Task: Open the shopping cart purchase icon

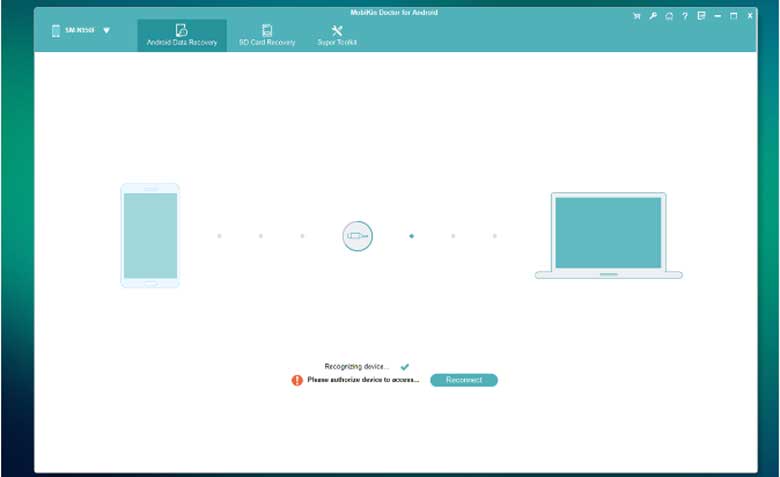Action: (636, 16)
